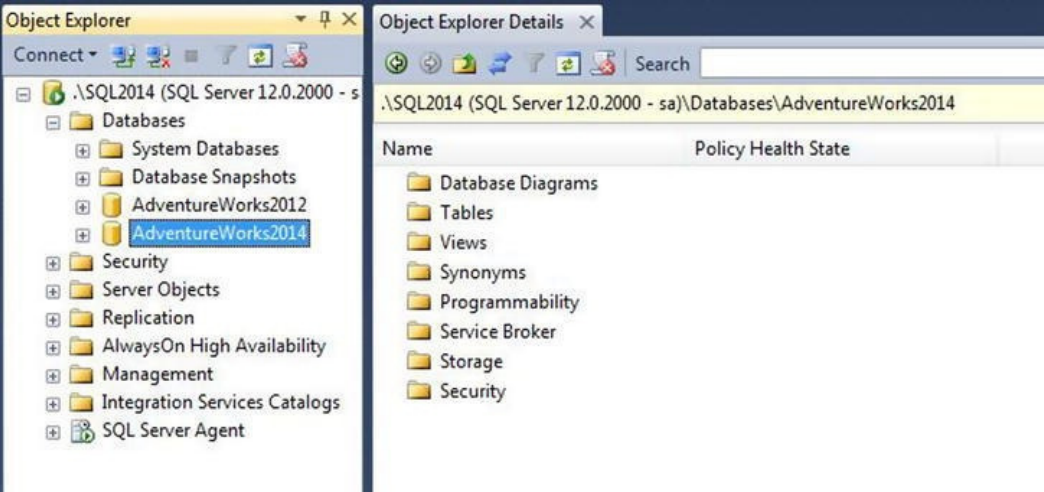1044x492 pixels.
Task: Open Object Explorer window position dropdown arrow
Action: (x=301, y=20)
